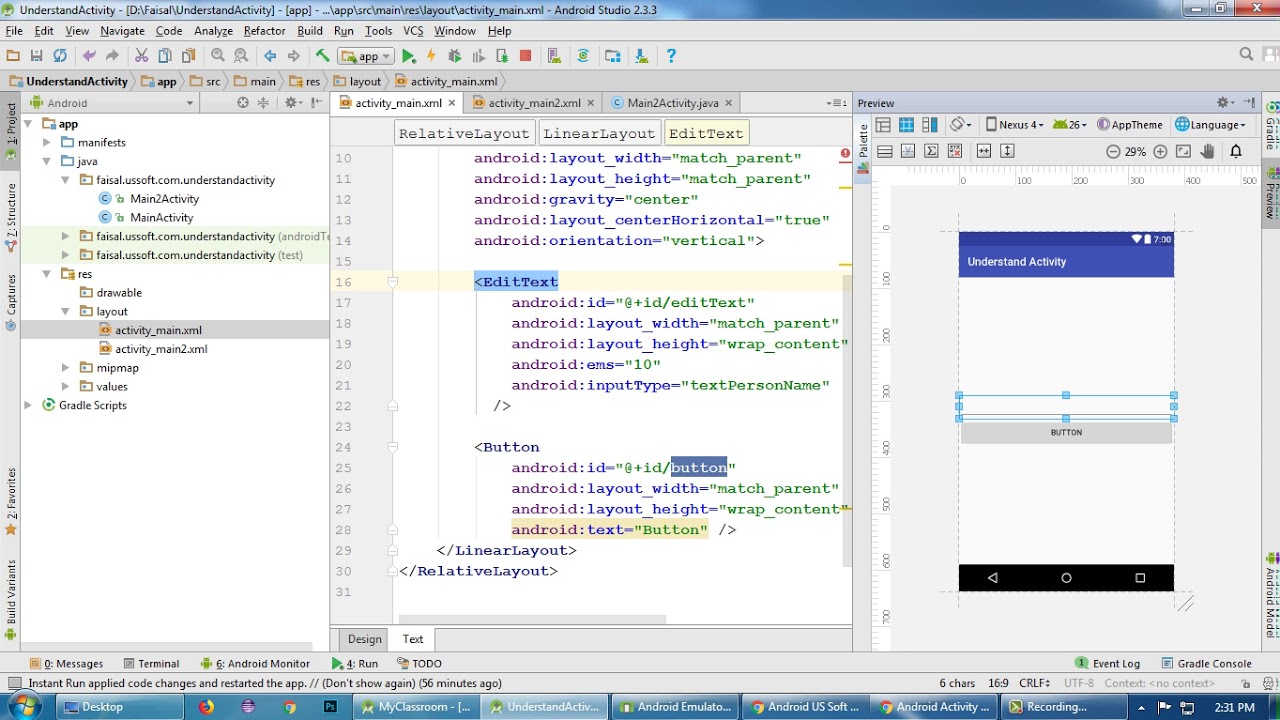Stop the running app with red square

click(525, 56)
